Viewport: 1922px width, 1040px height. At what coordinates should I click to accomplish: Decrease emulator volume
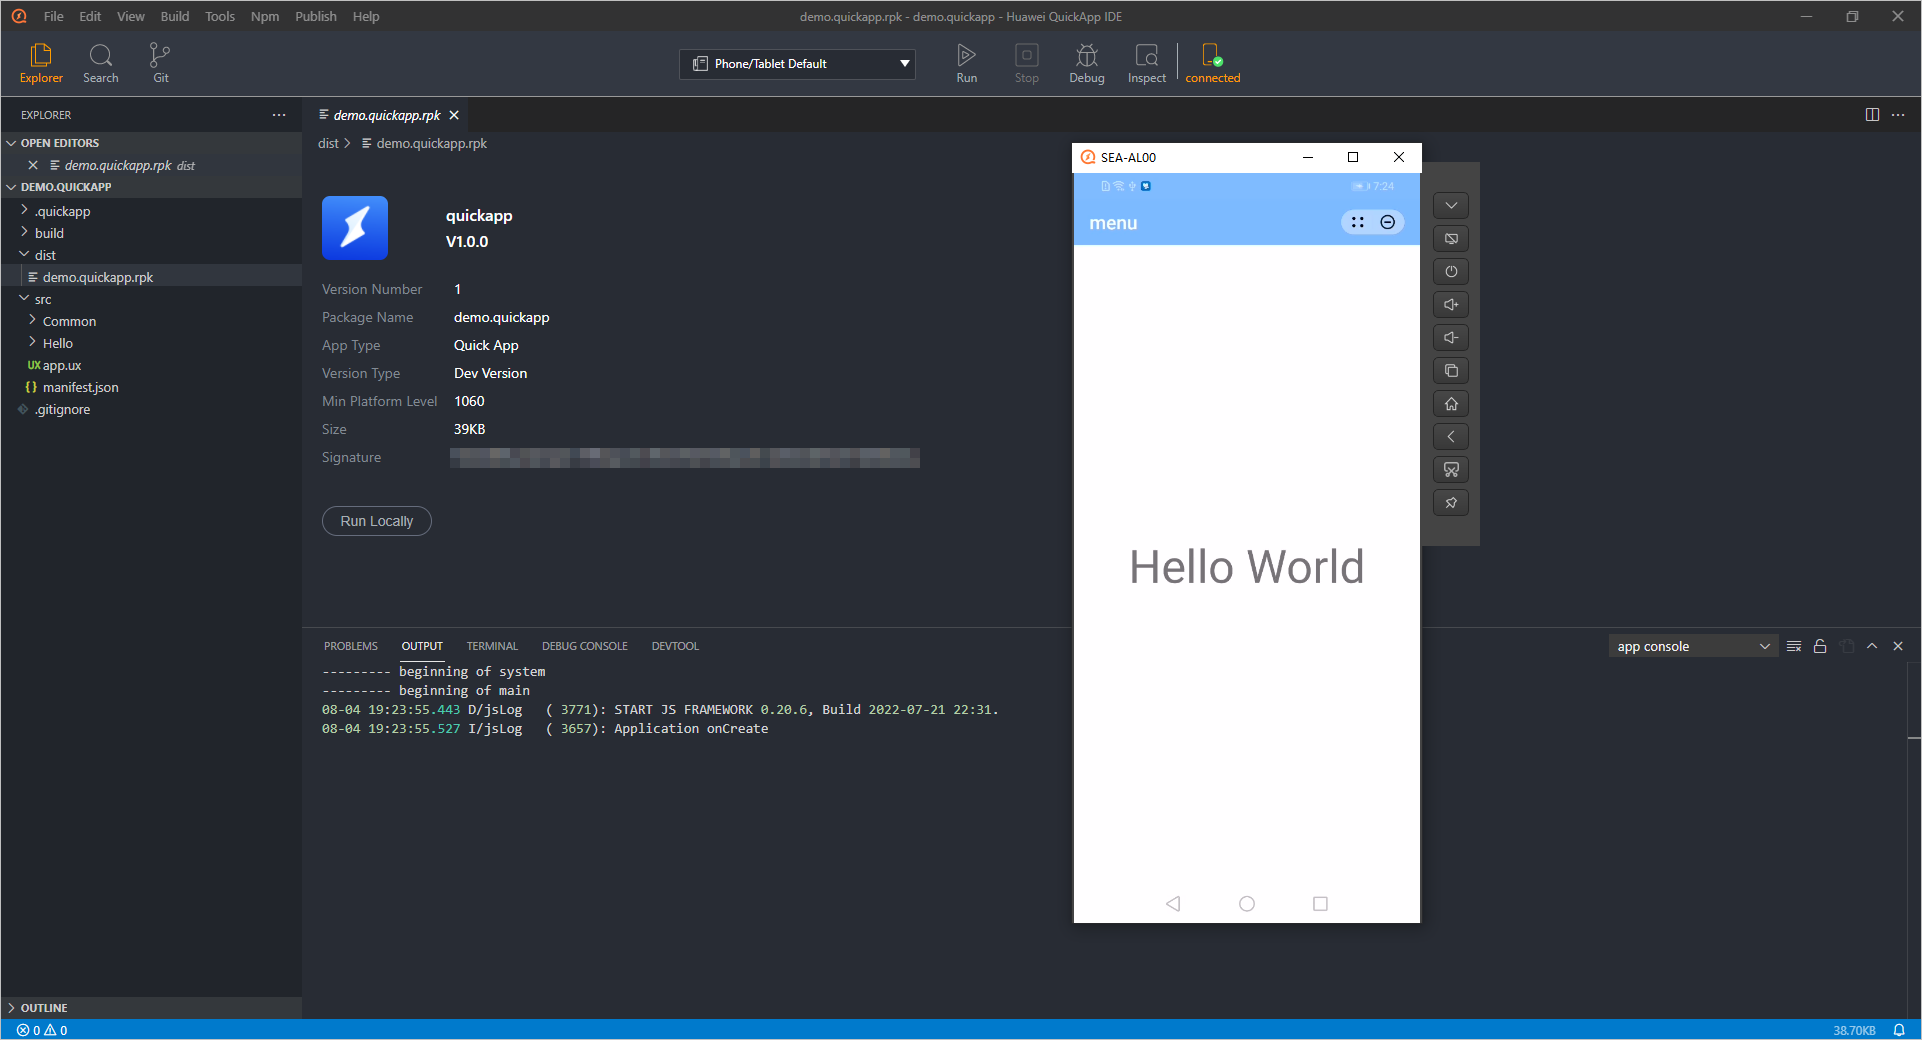(1451, 338)
